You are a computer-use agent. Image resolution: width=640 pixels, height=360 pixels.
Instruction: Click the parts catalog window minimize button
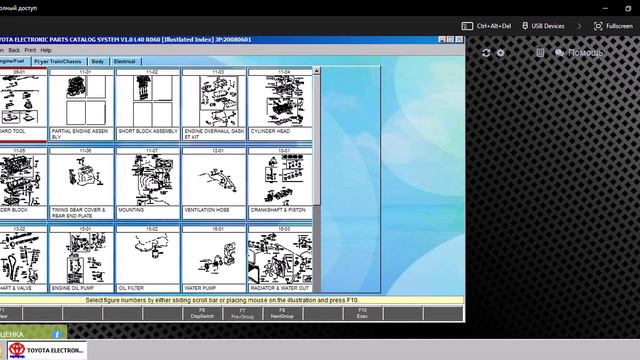[442, 40]
